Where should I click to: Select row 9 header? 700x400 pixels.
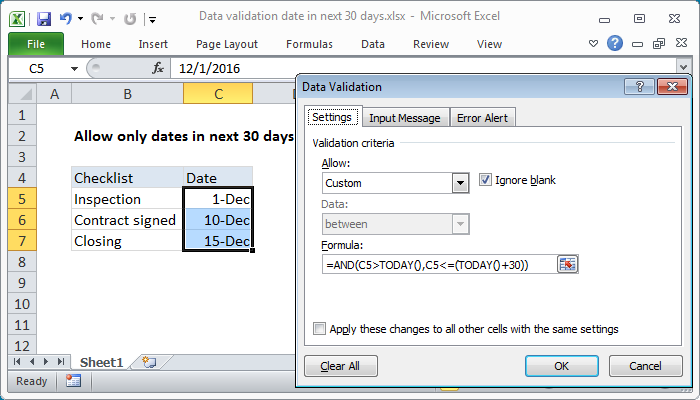click(22, 283)
